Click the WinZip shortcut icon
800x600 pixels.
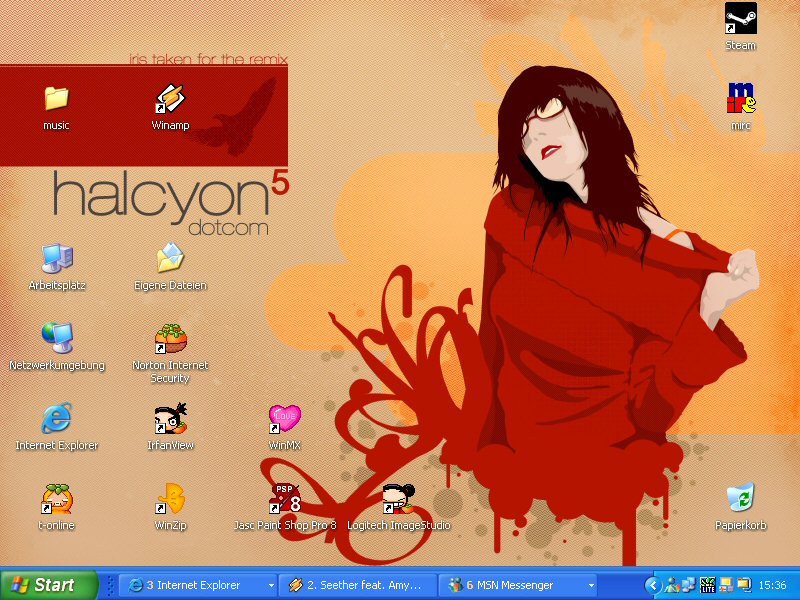(170, 498)
